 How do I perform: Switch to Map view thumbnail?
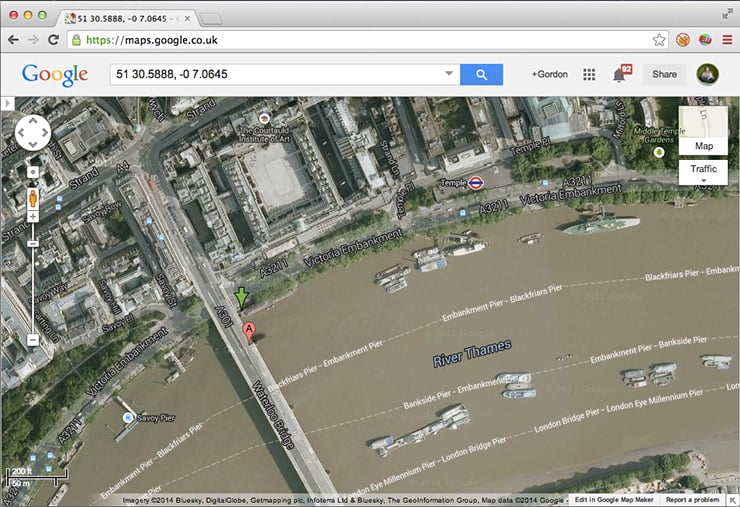(x=703, y=129)
